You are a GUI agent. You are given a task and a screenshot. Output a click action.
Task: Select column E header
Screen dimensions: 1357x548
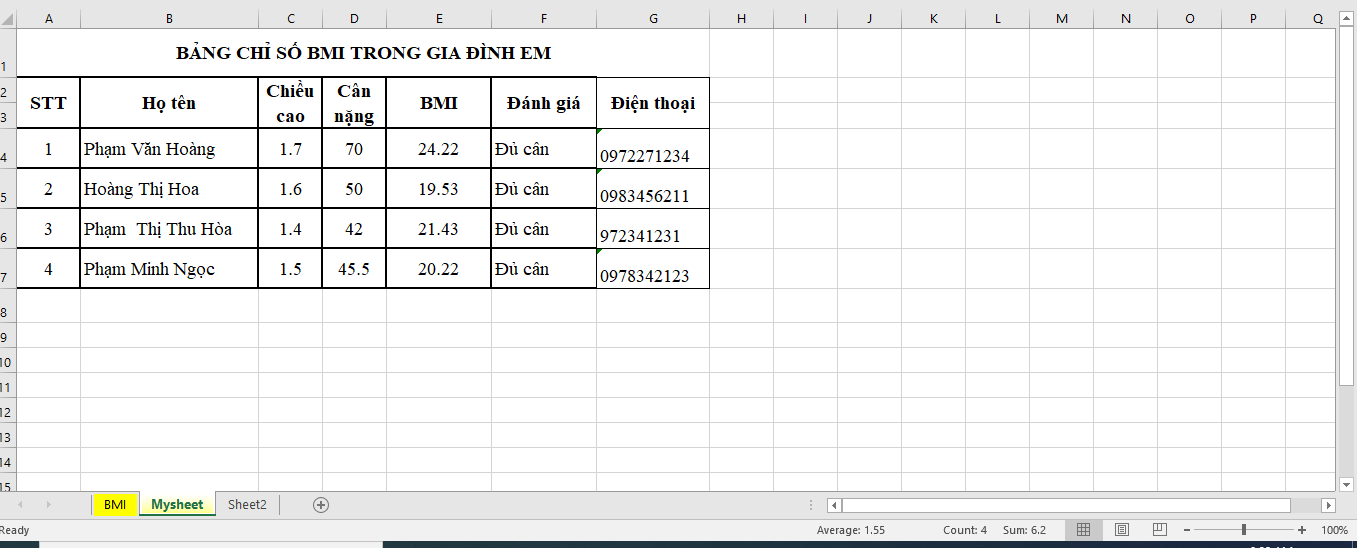[x=439, y=19]
